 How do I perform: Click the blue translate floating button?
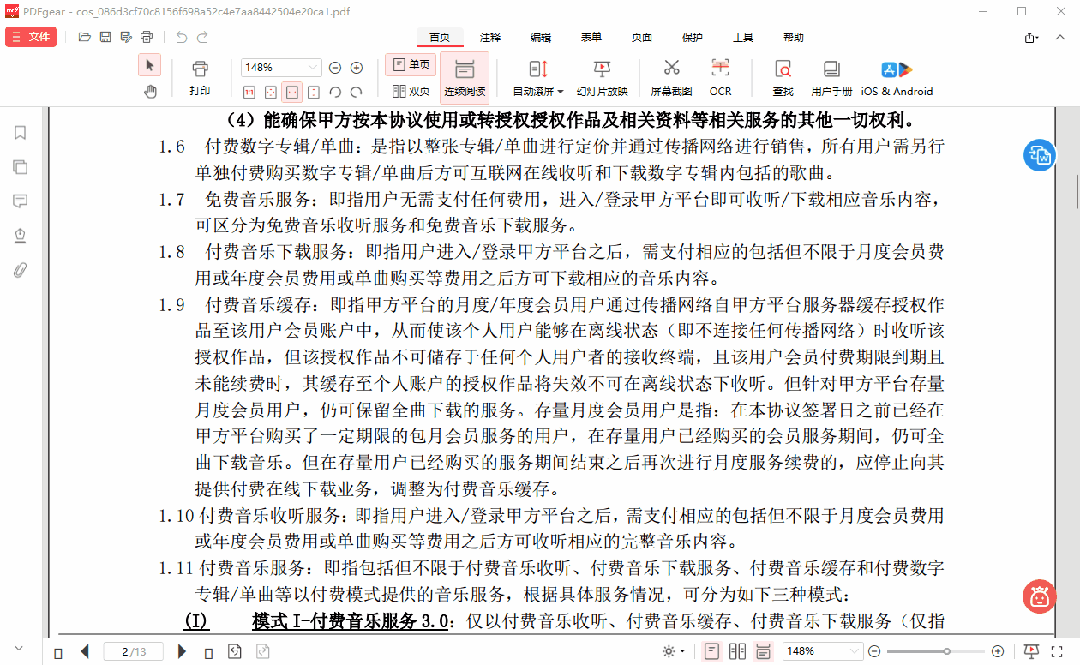point(1039,155)
